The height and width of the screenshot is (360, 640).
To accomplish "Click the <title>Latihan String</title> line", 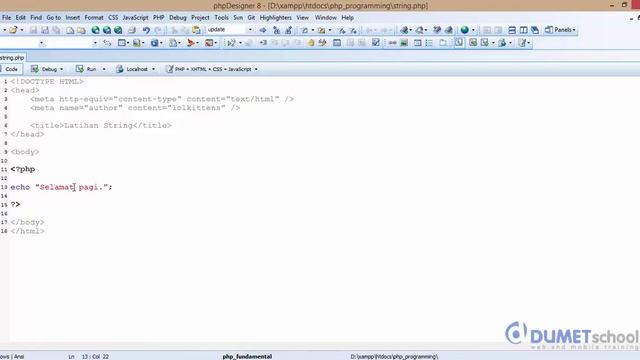I will pos(100,125).
